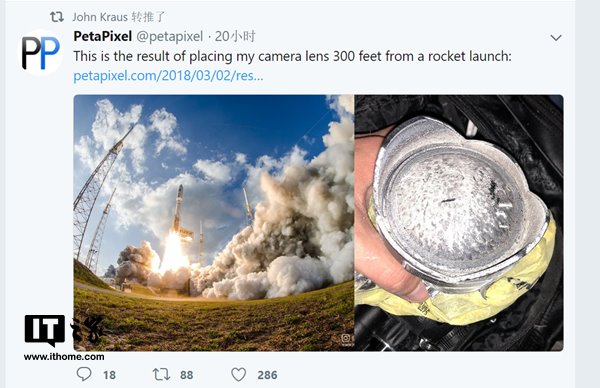Image resolution: width=600 pixels, height=388 pixels.
Task: Click the 88 retweets count
Action: [186, 375]
